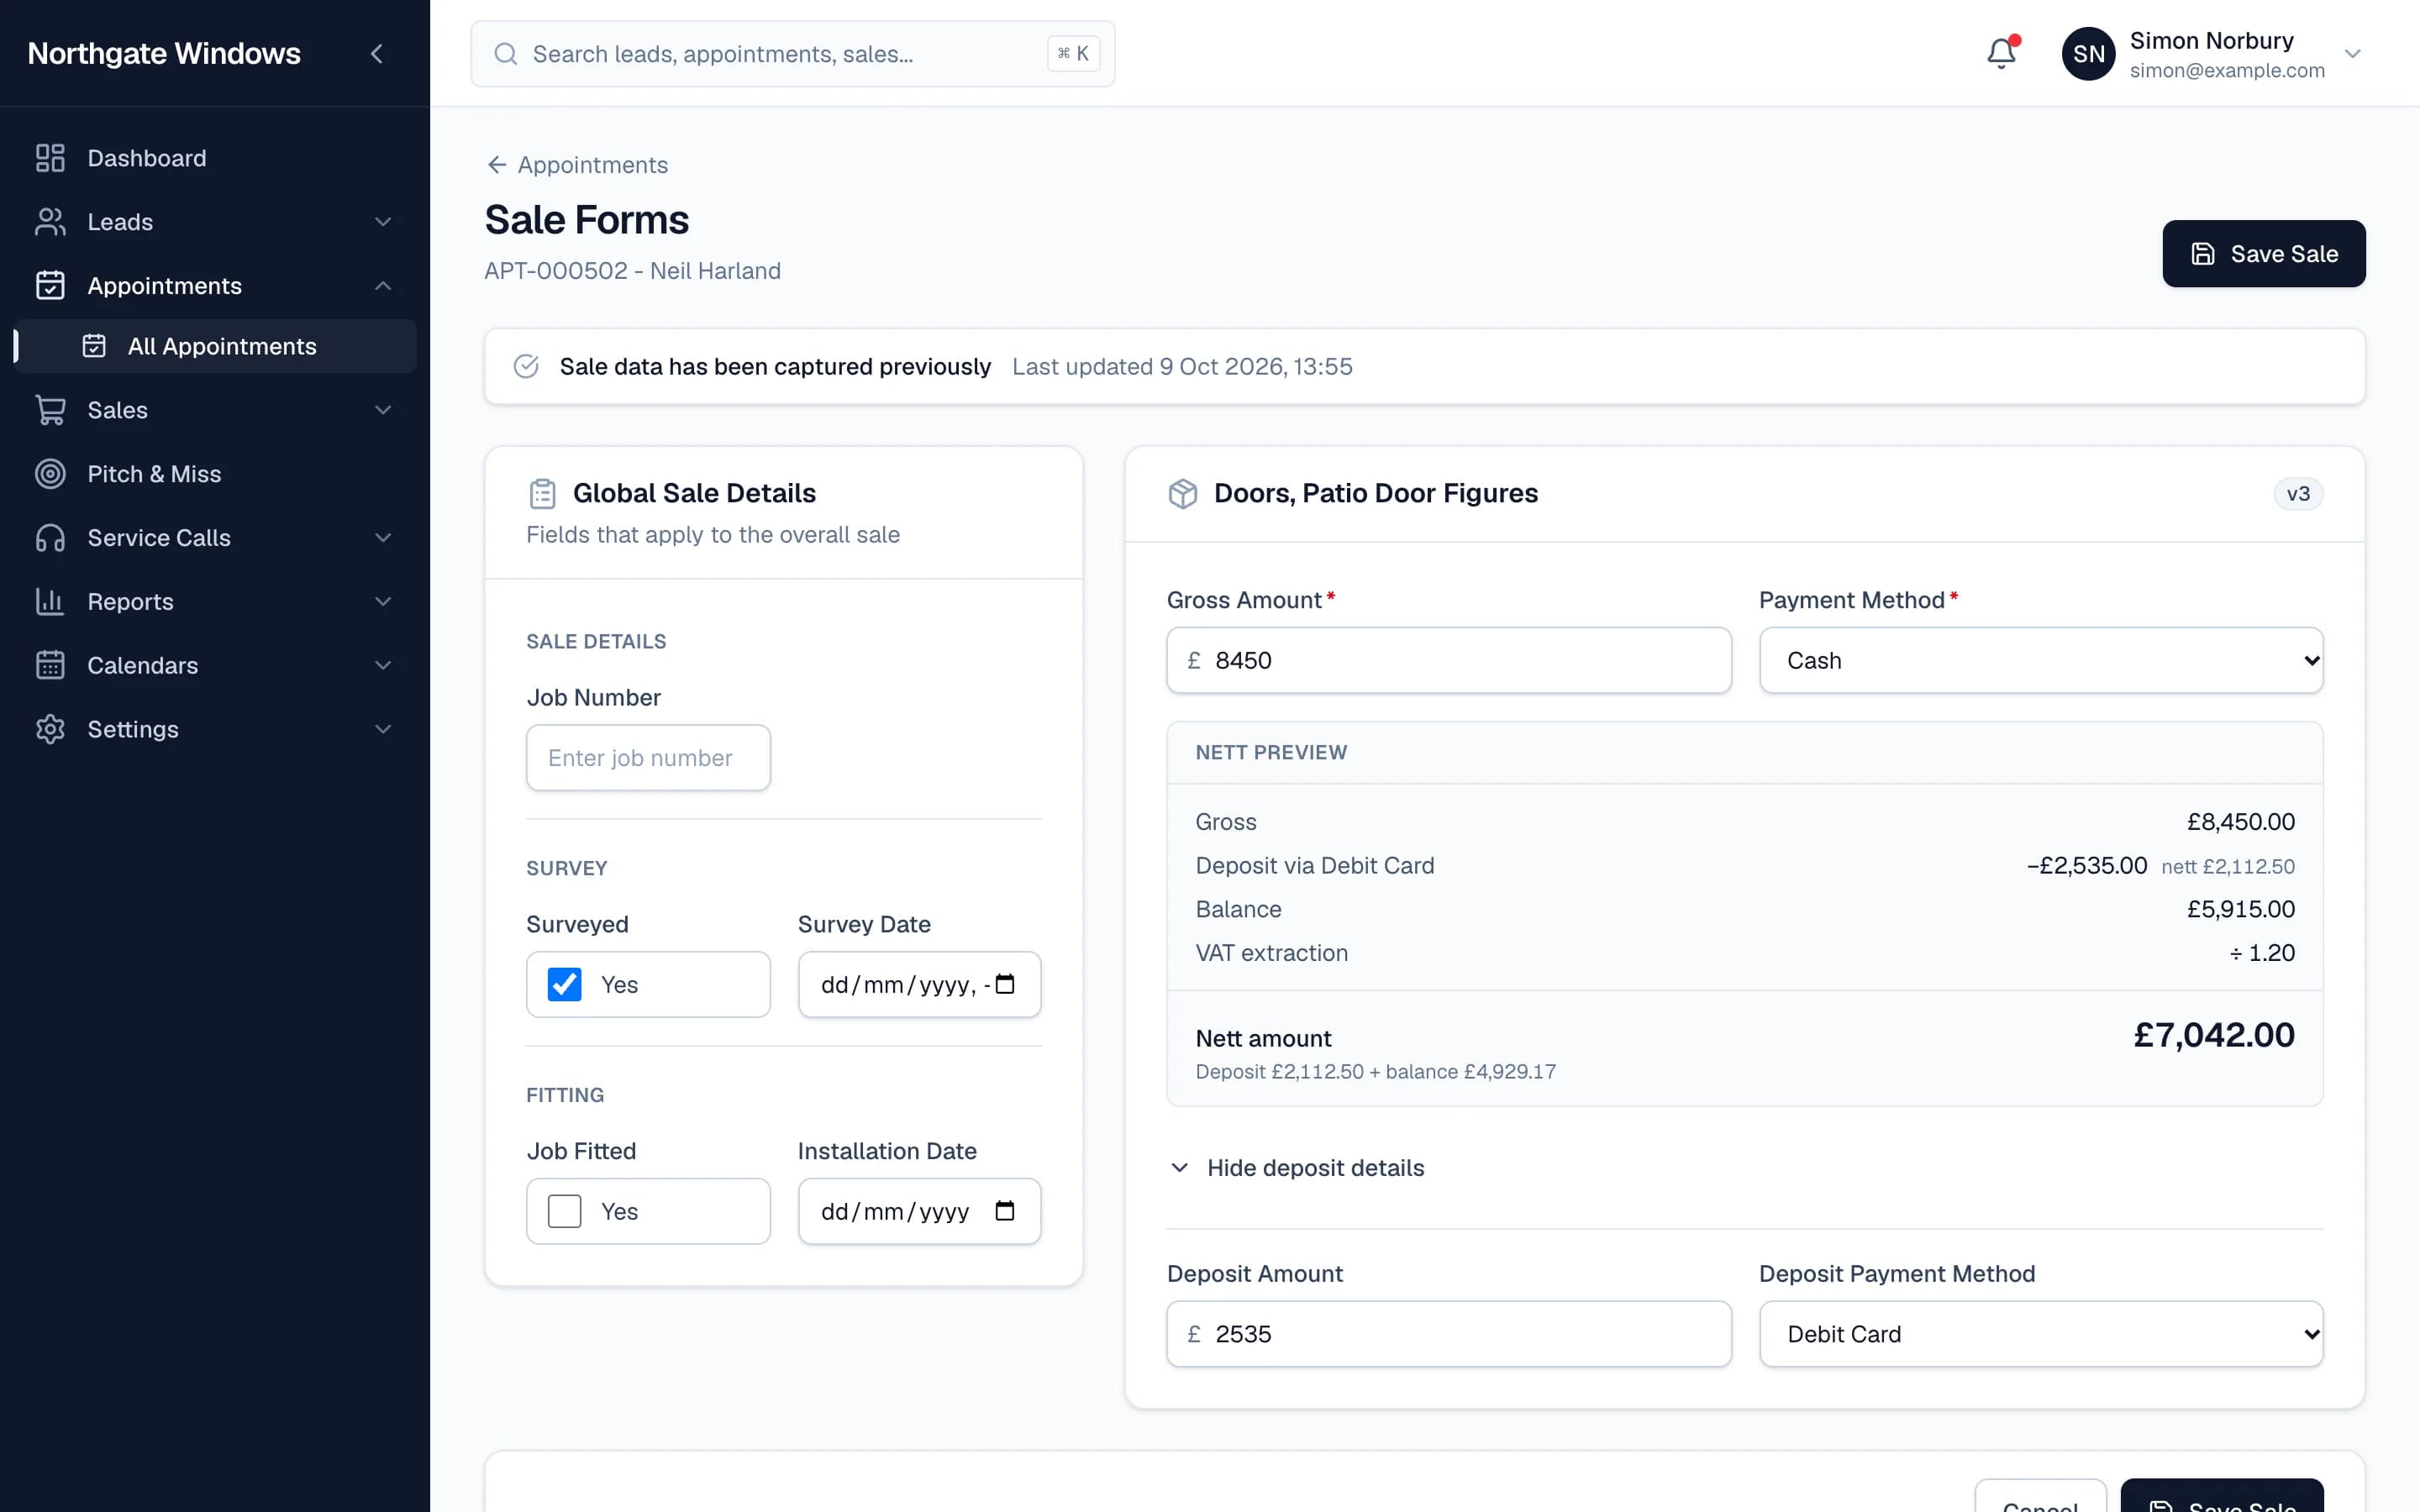Collapse the Appointments menu chevron

[383, 286]
